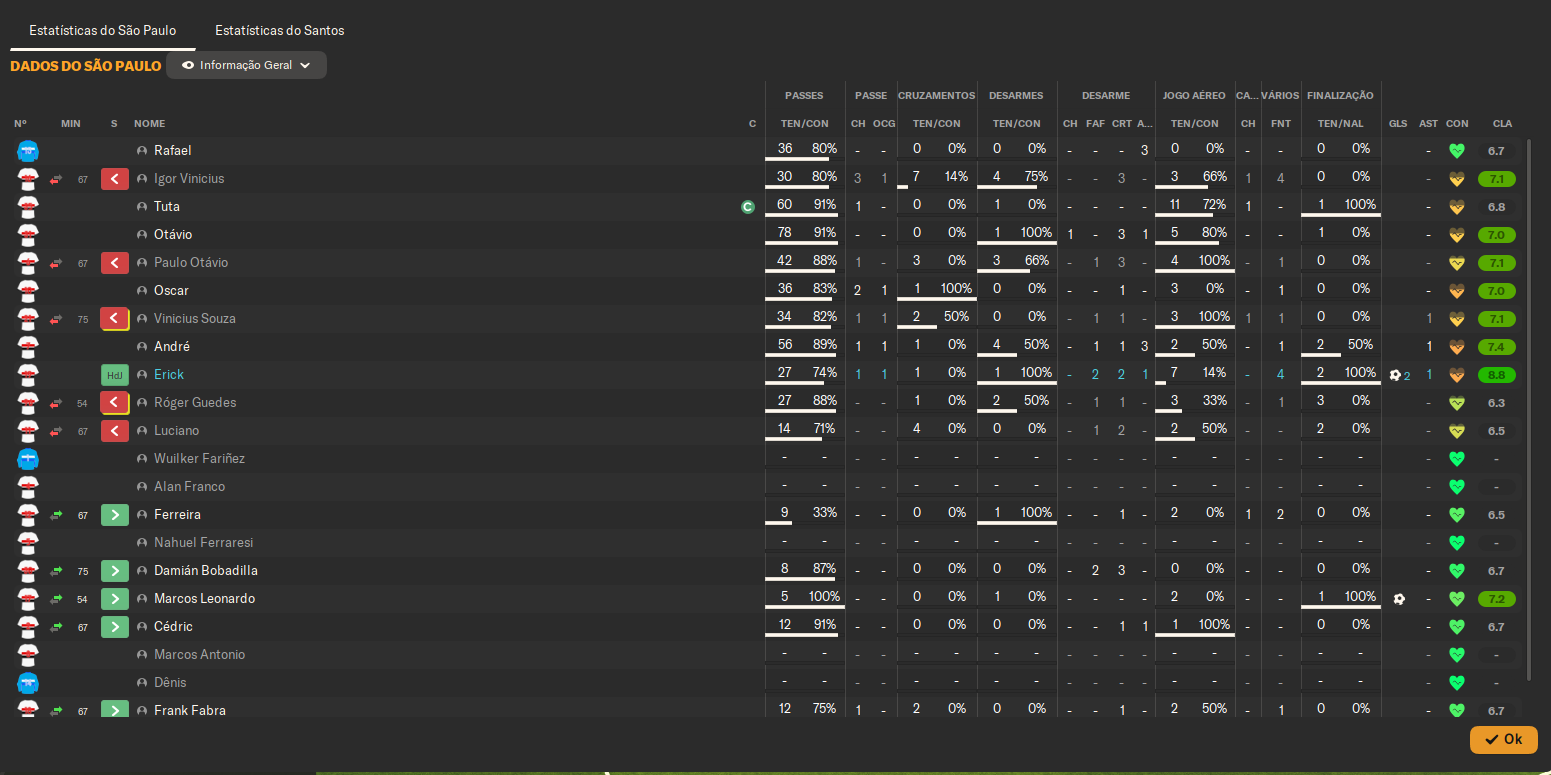The width and height of the screenshot is (1551, 775).
Task: Click Marcos Leonardo's green substitution arrow box
Action: (x=115, y=599)
